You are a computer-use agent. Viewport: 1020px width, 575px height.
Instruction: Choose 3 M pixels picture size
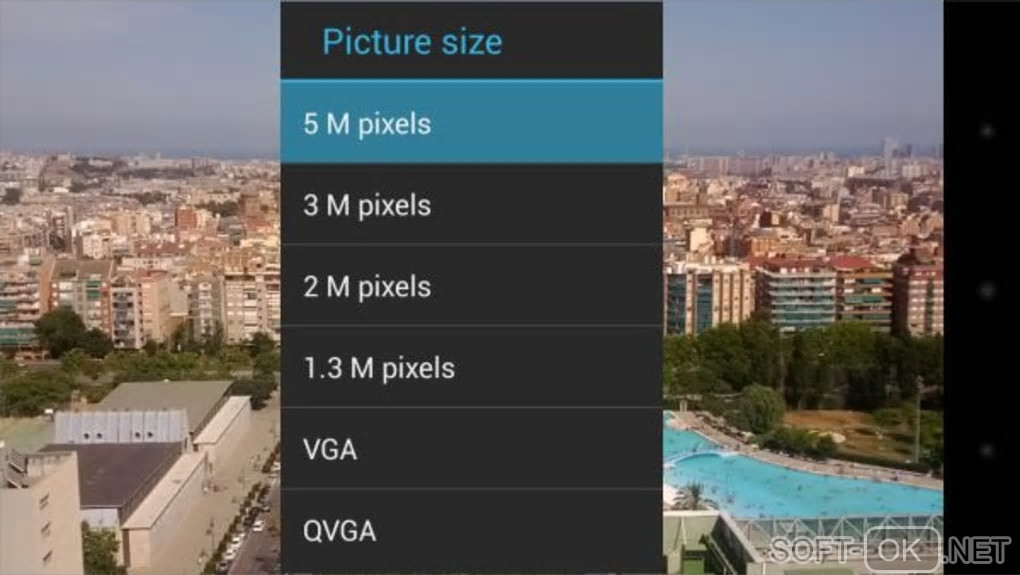tap(472, 204)
